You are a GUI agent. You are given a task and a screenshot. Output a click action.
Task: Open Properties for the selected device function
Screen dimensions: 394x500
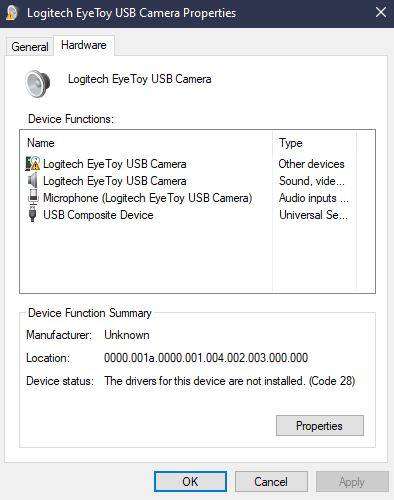[320, 426]
